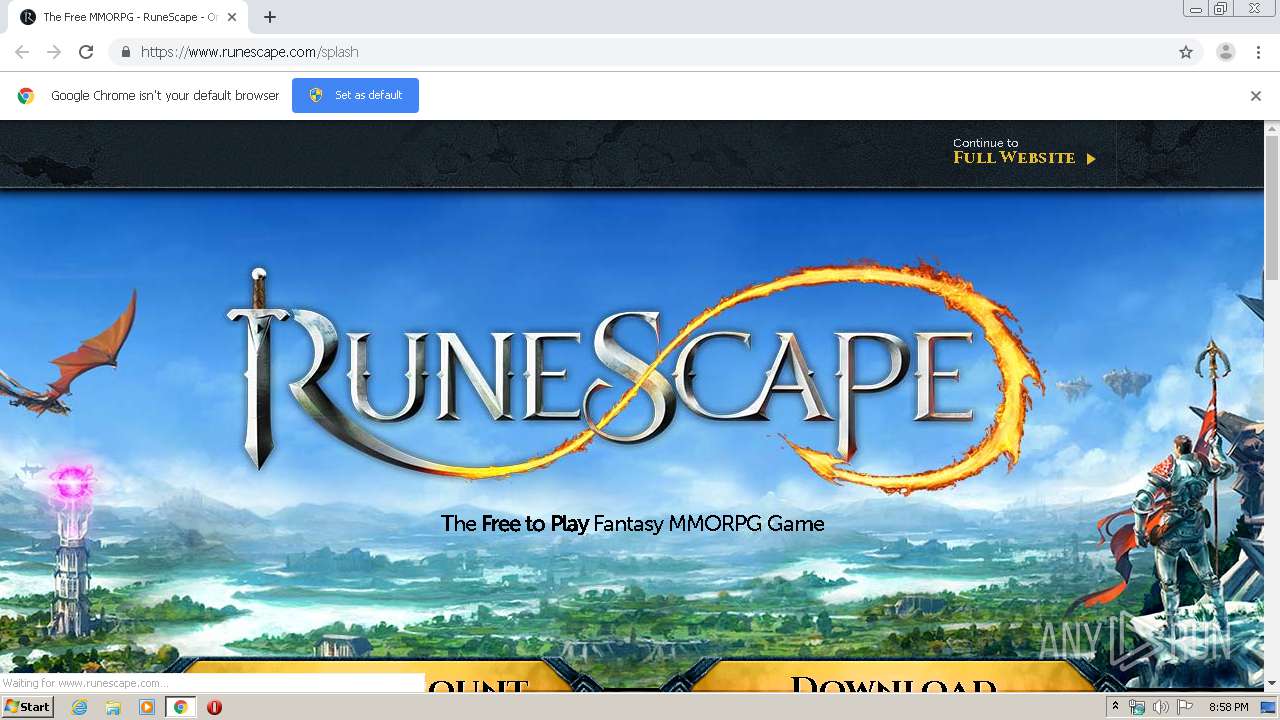The height and width of the screenshot is (720, 1280).
Task: Click the address bar URL field
Action: click(x=640, y=52)
